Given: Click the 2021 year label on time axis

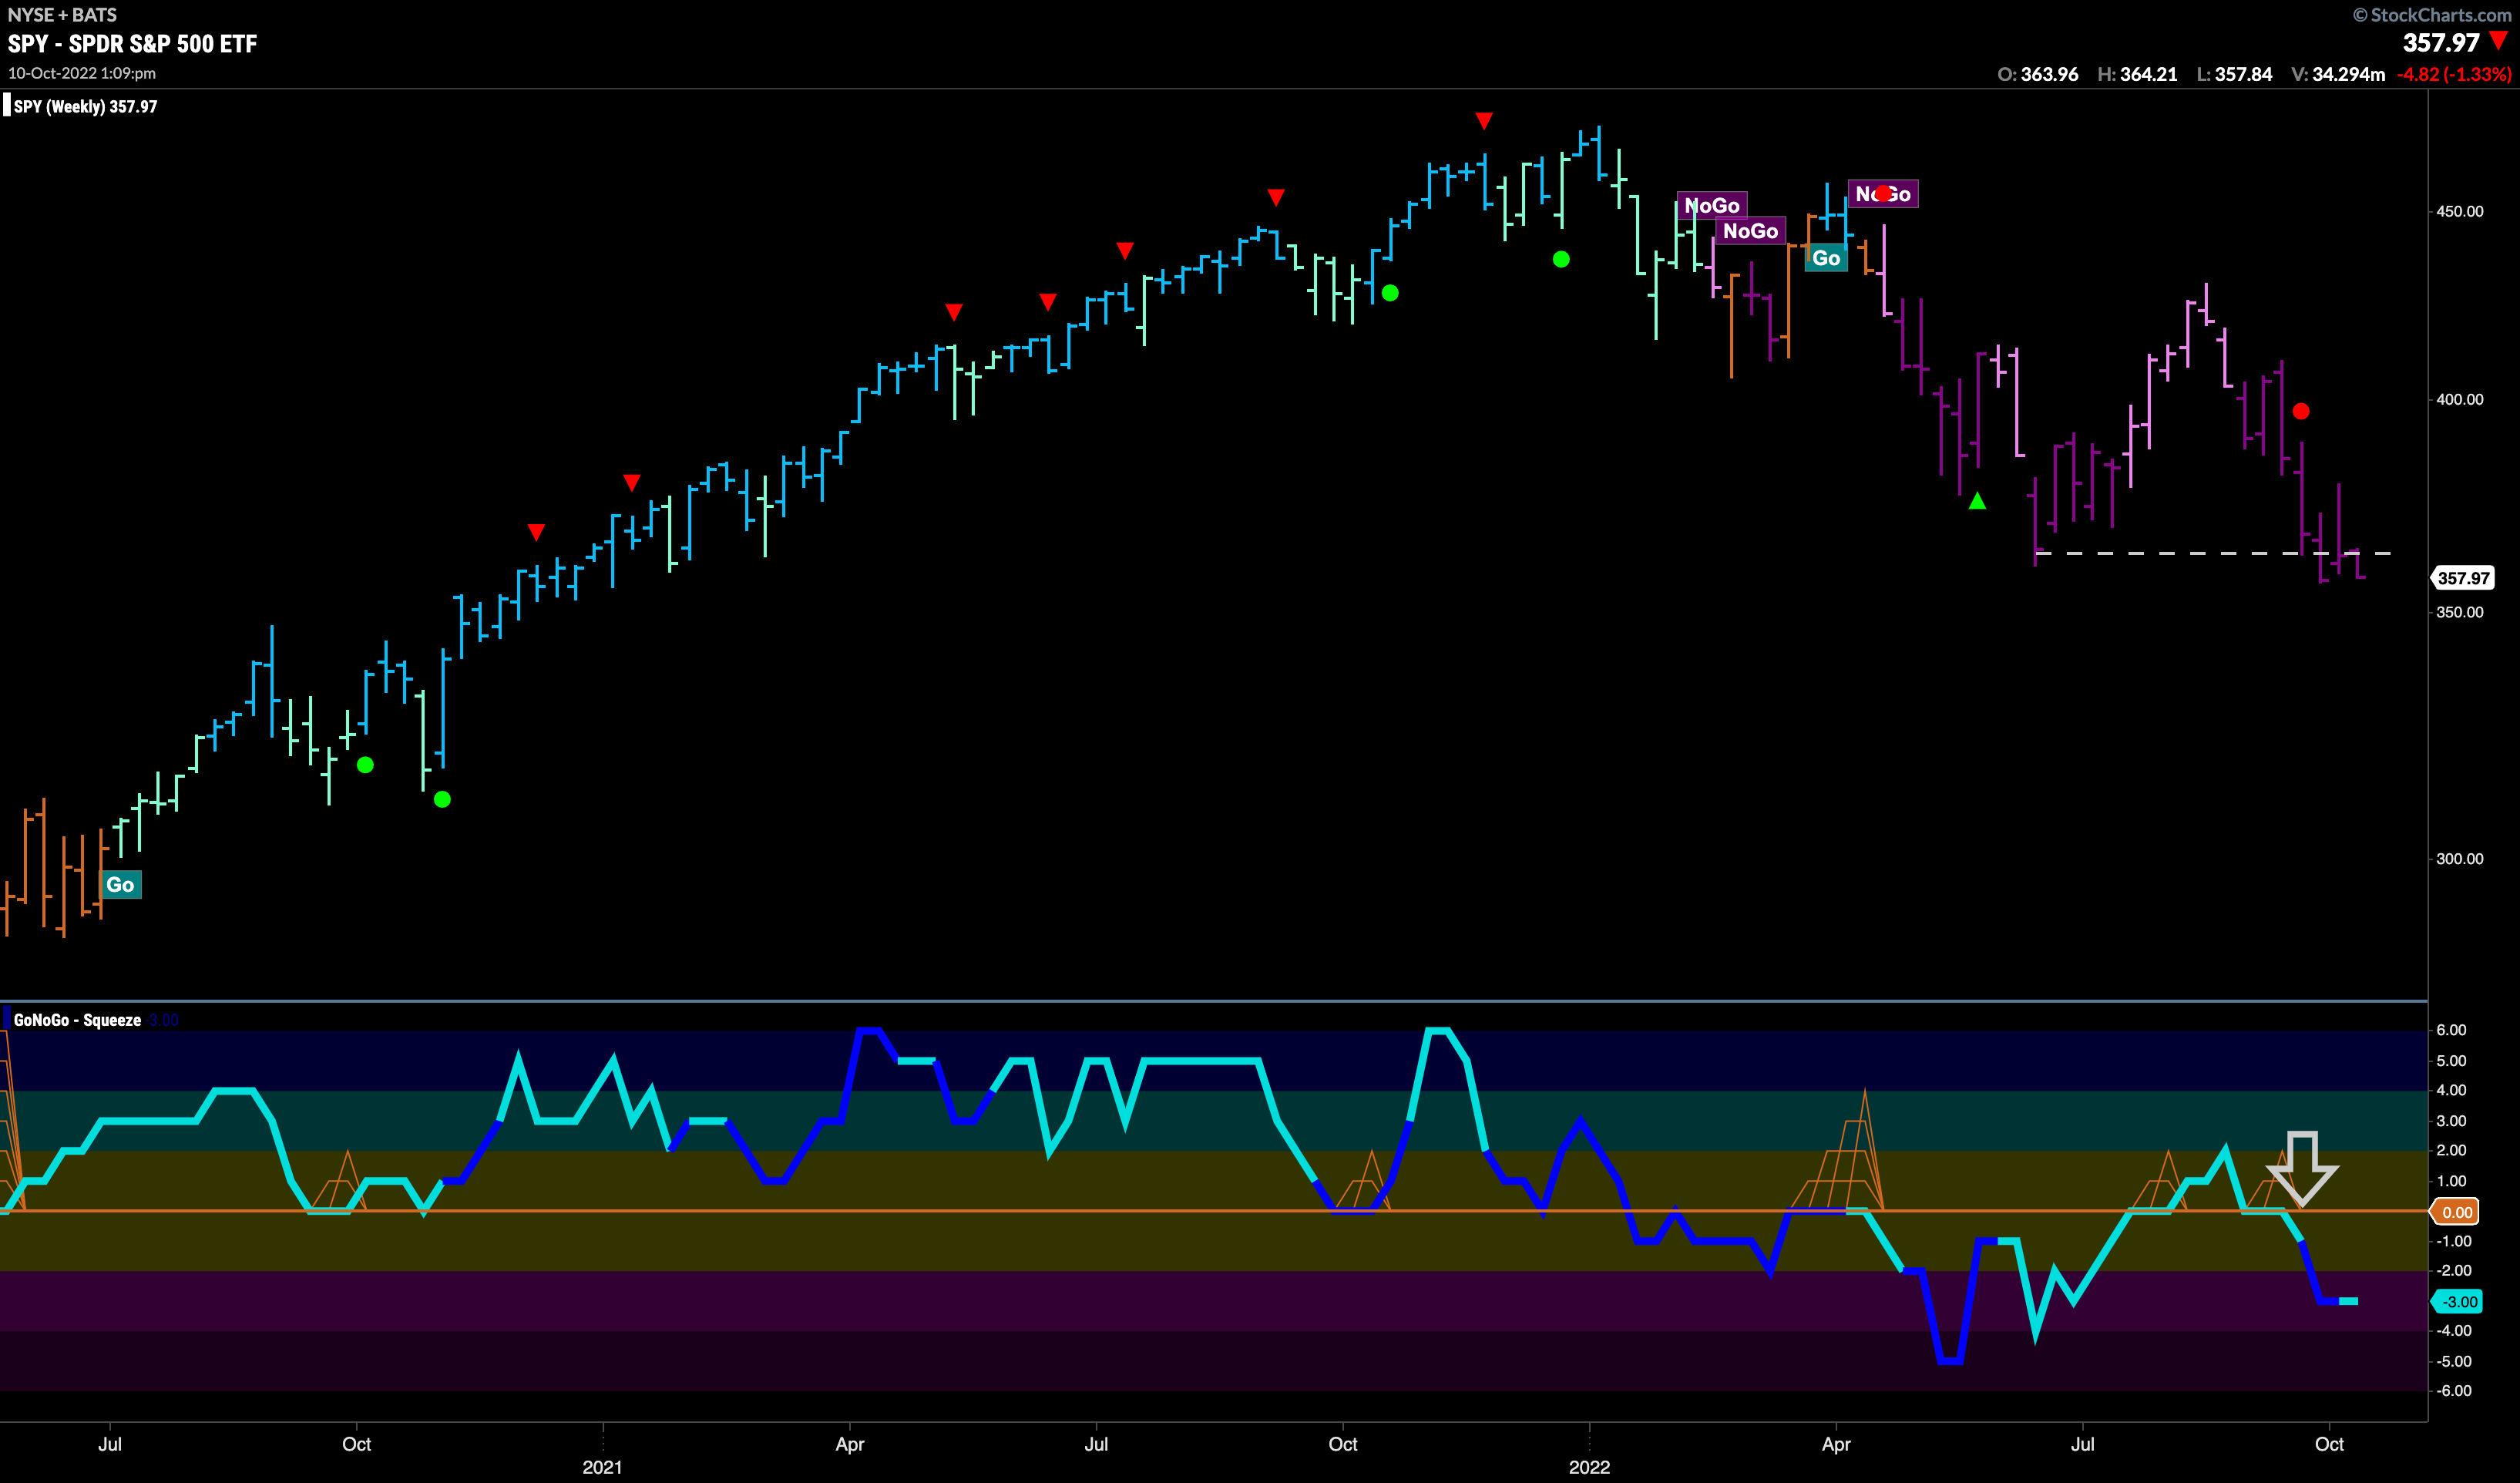Looking at the screenshot, I should (x=602, y=1467).
